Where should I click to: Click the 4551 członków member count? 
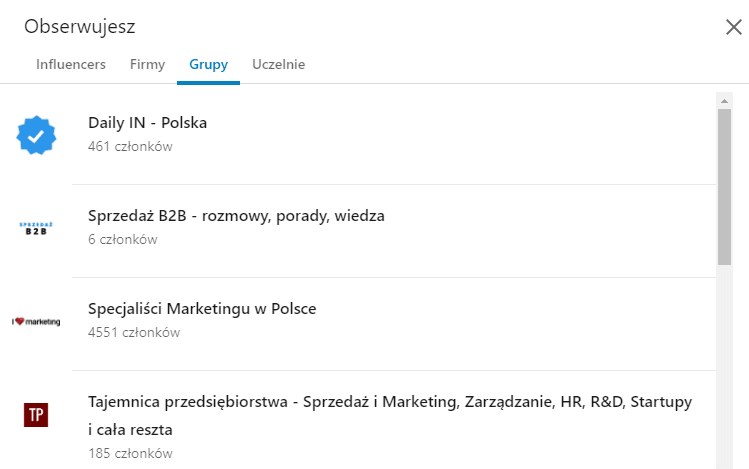click(134, 332)
